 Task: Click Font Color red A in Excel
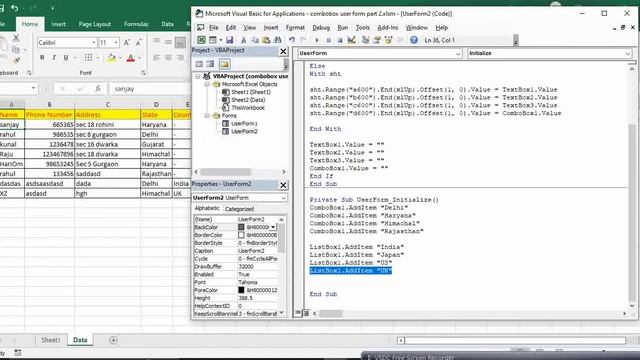(131, 58)
